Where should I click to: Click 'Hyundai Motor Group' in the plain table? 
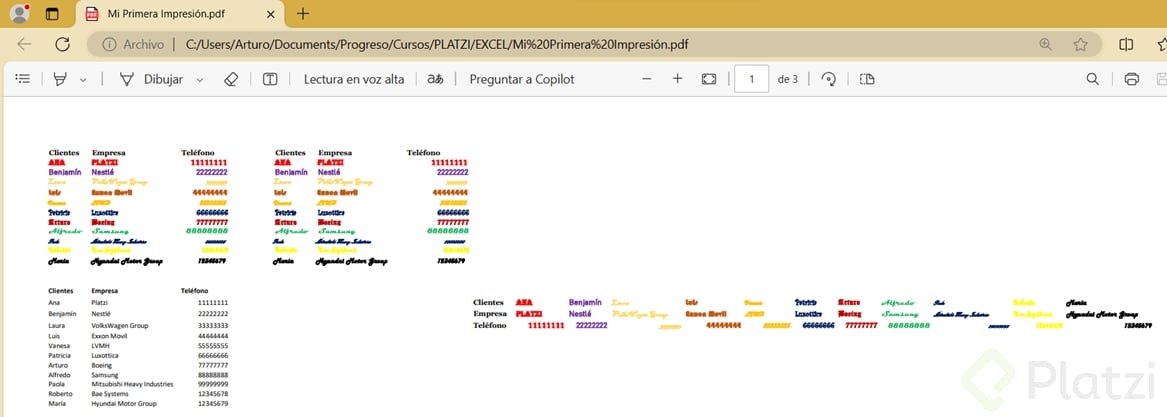coord(124,404)
